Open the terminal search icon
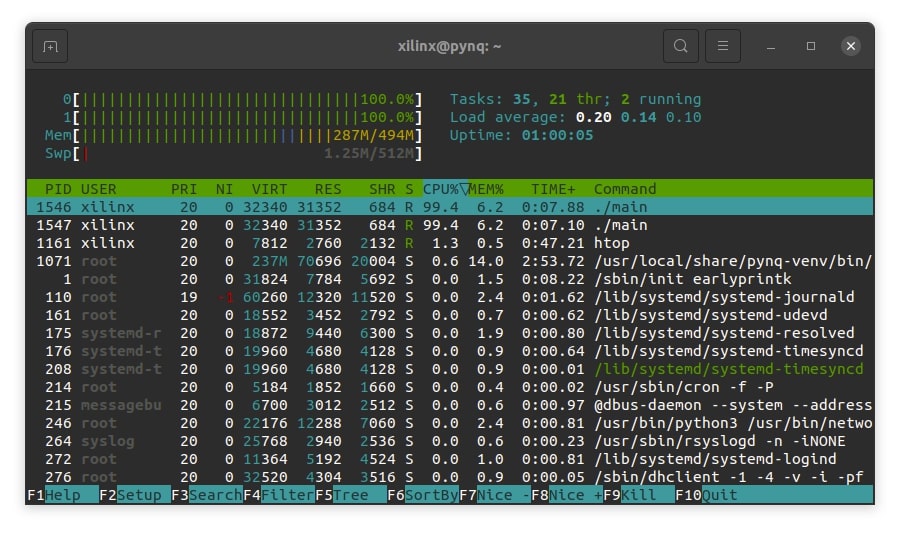 (681, 46)
